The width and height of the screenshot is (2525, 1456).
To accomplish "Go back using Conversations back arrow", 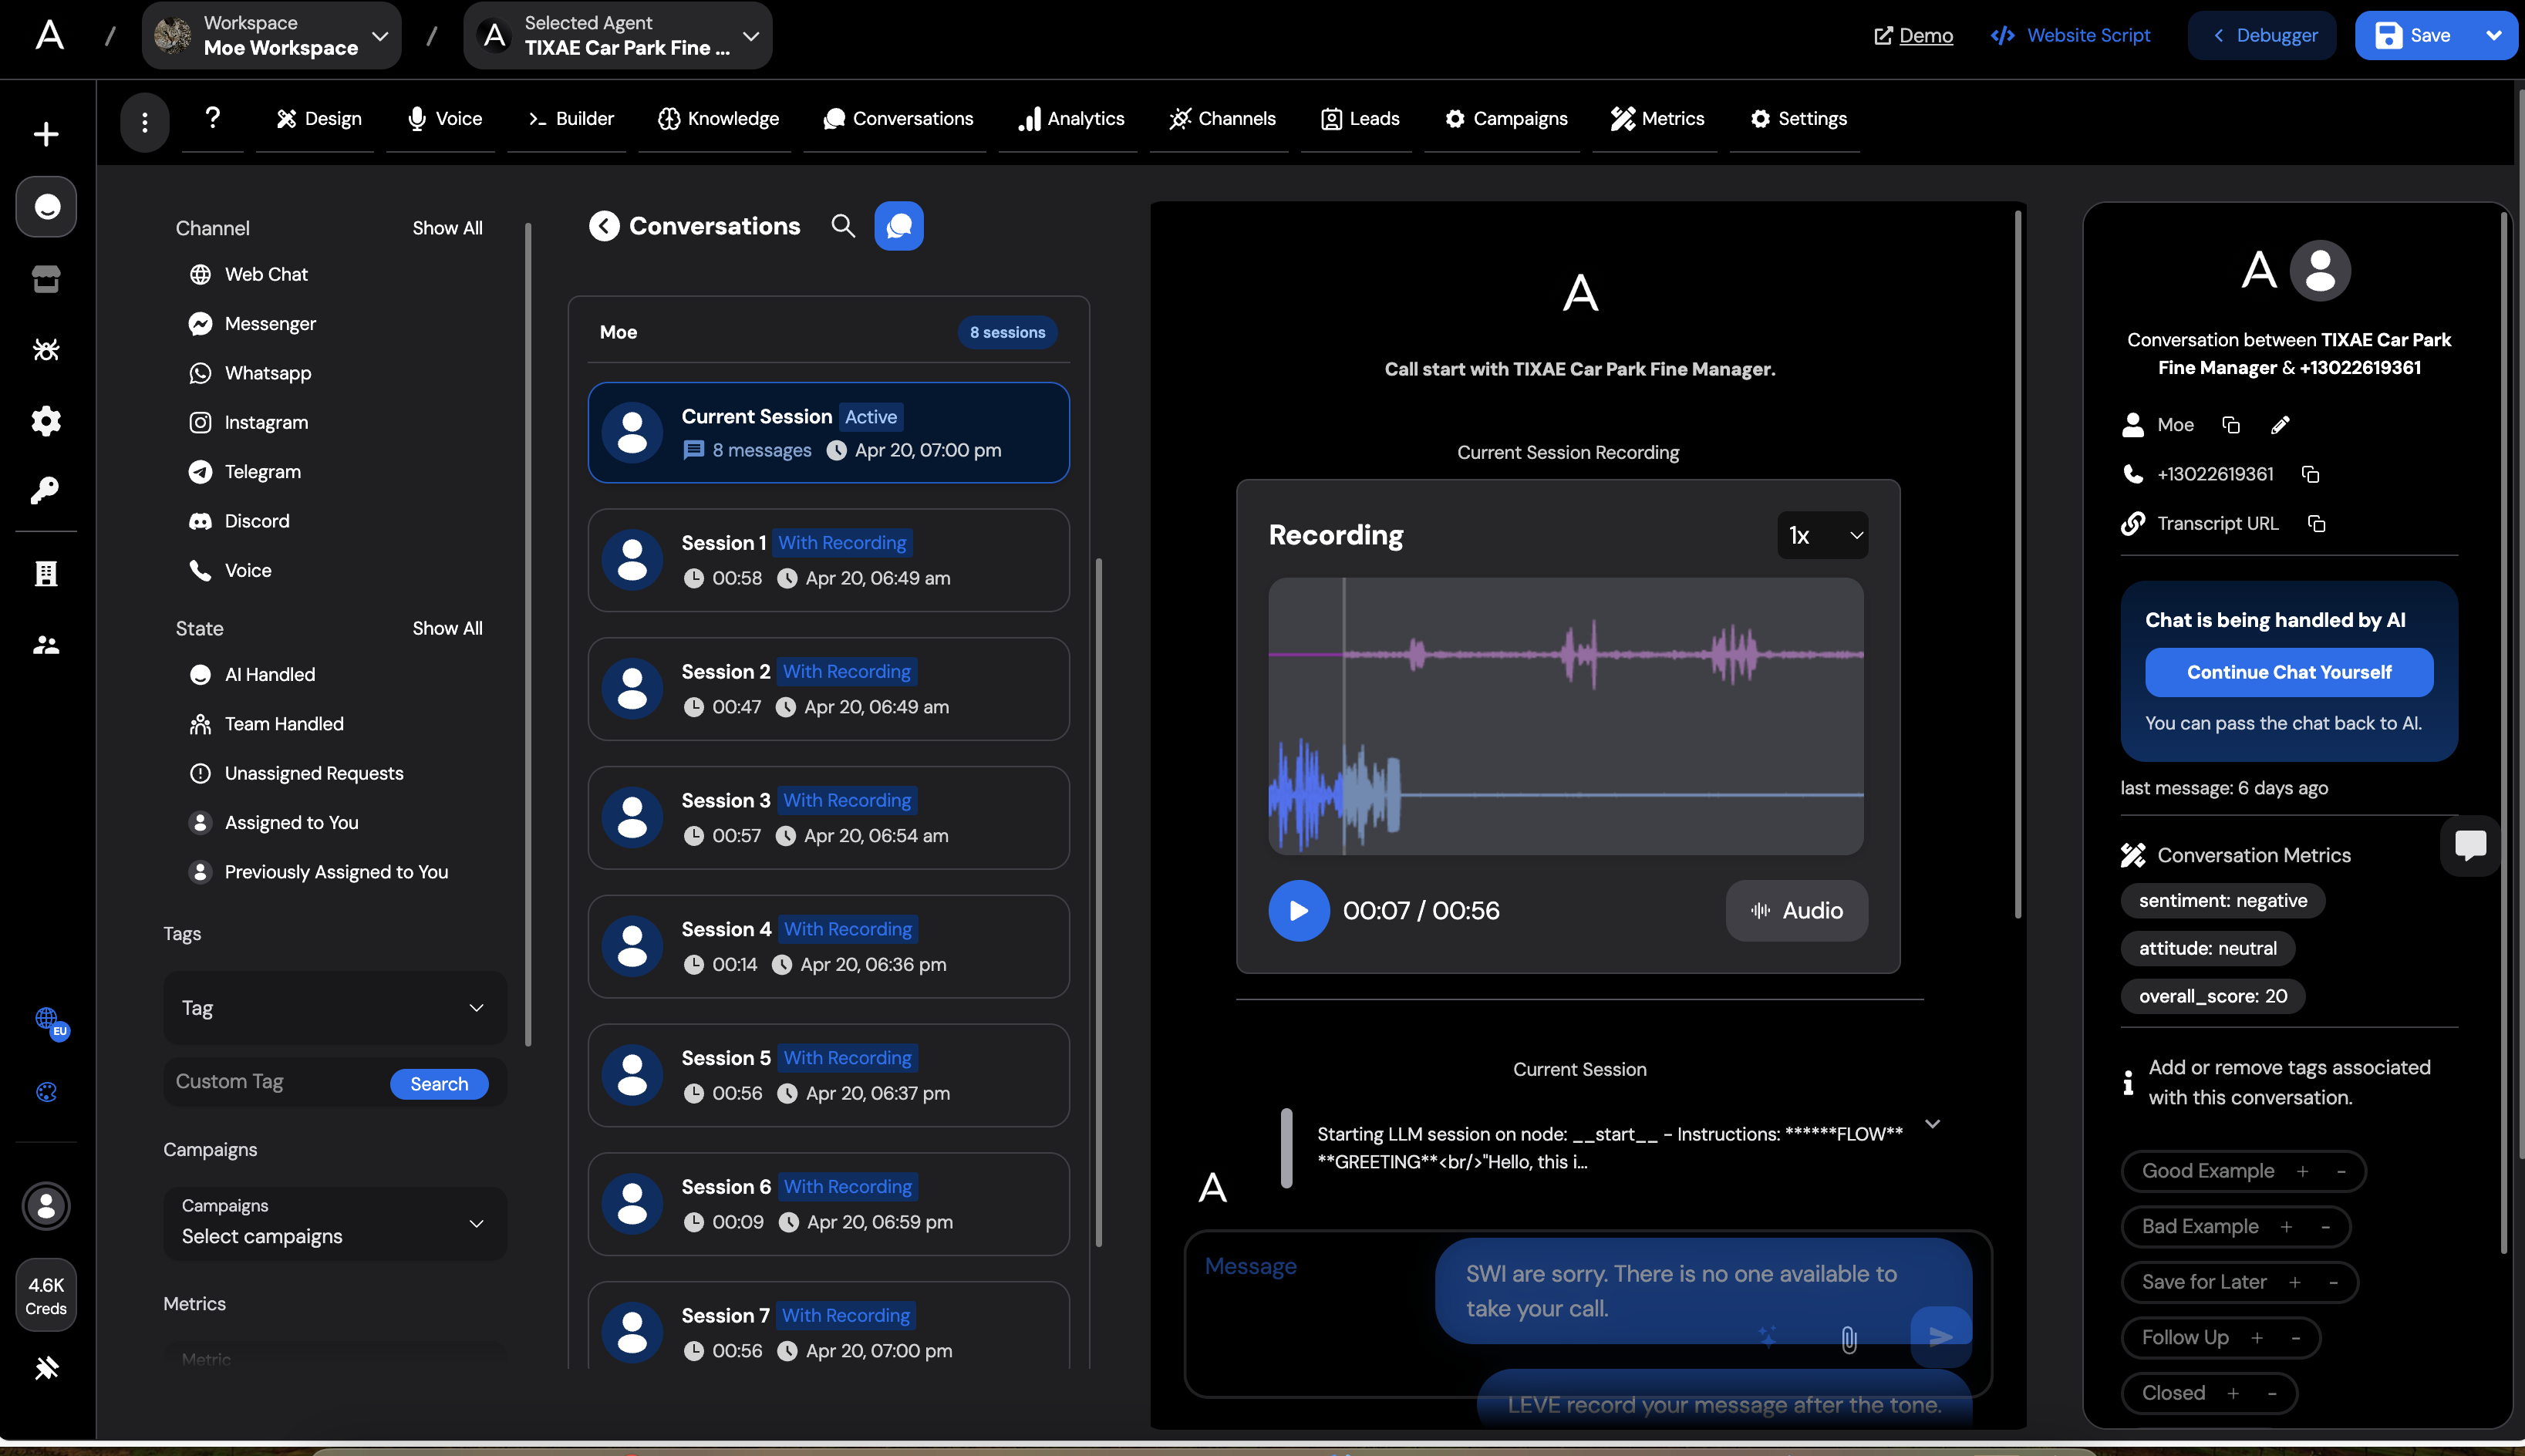I will click(x=604, y=226).
